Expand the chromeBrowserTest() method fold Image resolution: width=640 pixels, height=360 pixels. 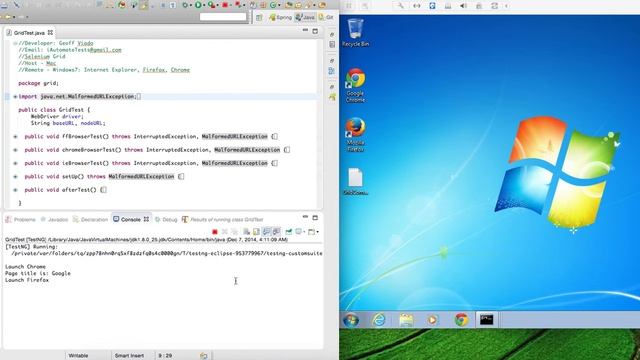15,150
